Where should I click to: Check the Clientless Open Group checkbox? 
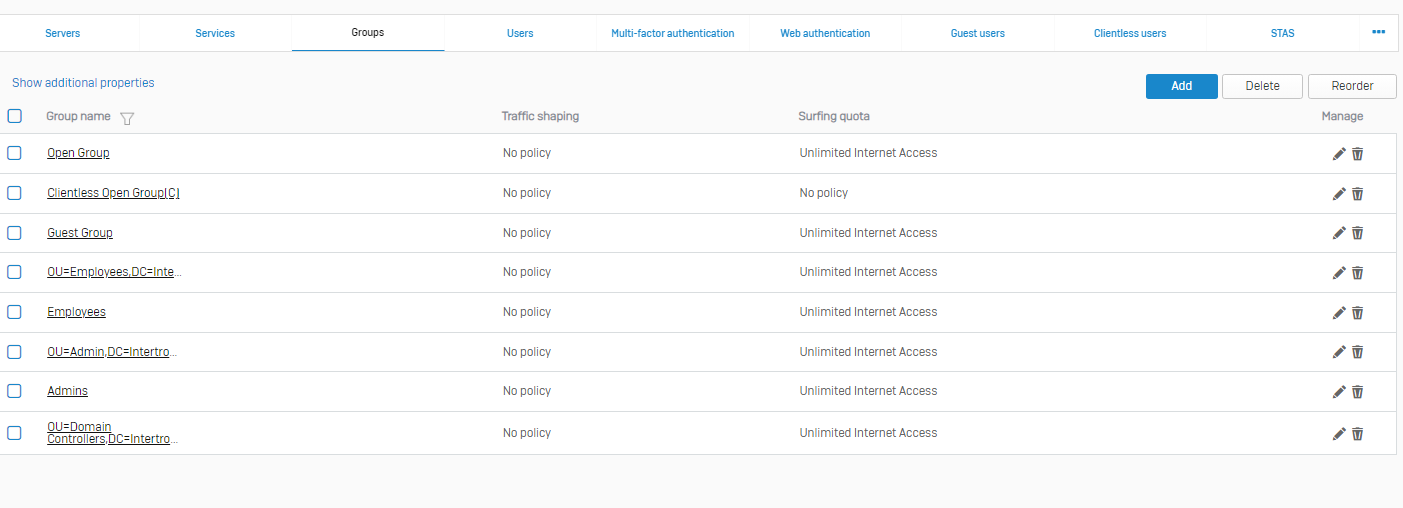pyautogui.click(x=14, y=193)
